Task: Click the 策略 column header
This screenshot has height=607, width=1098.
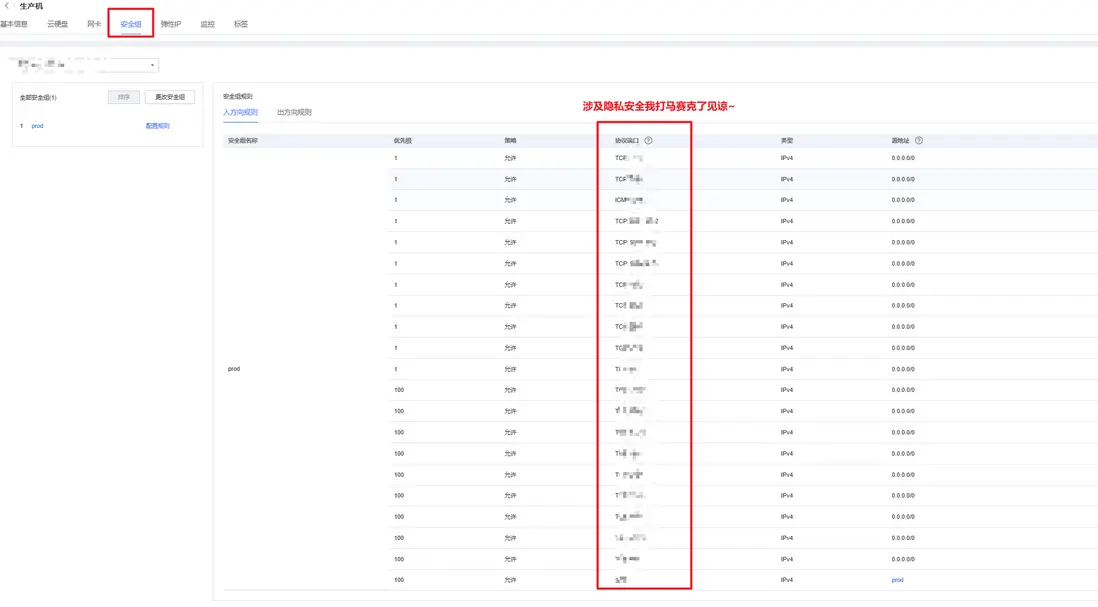Action: click(510, 141)
